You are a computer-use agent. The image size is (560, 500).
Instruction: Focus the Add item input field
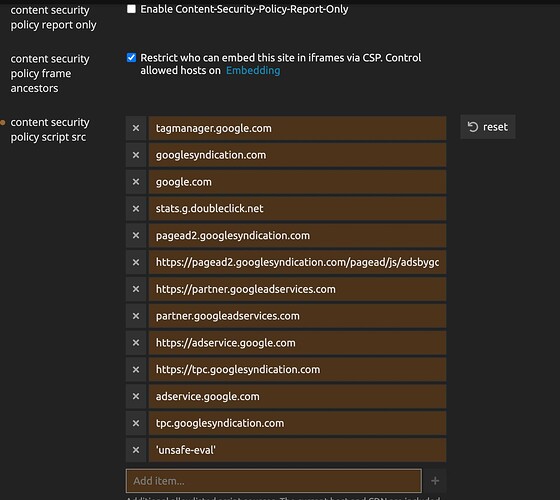(274, 481)
